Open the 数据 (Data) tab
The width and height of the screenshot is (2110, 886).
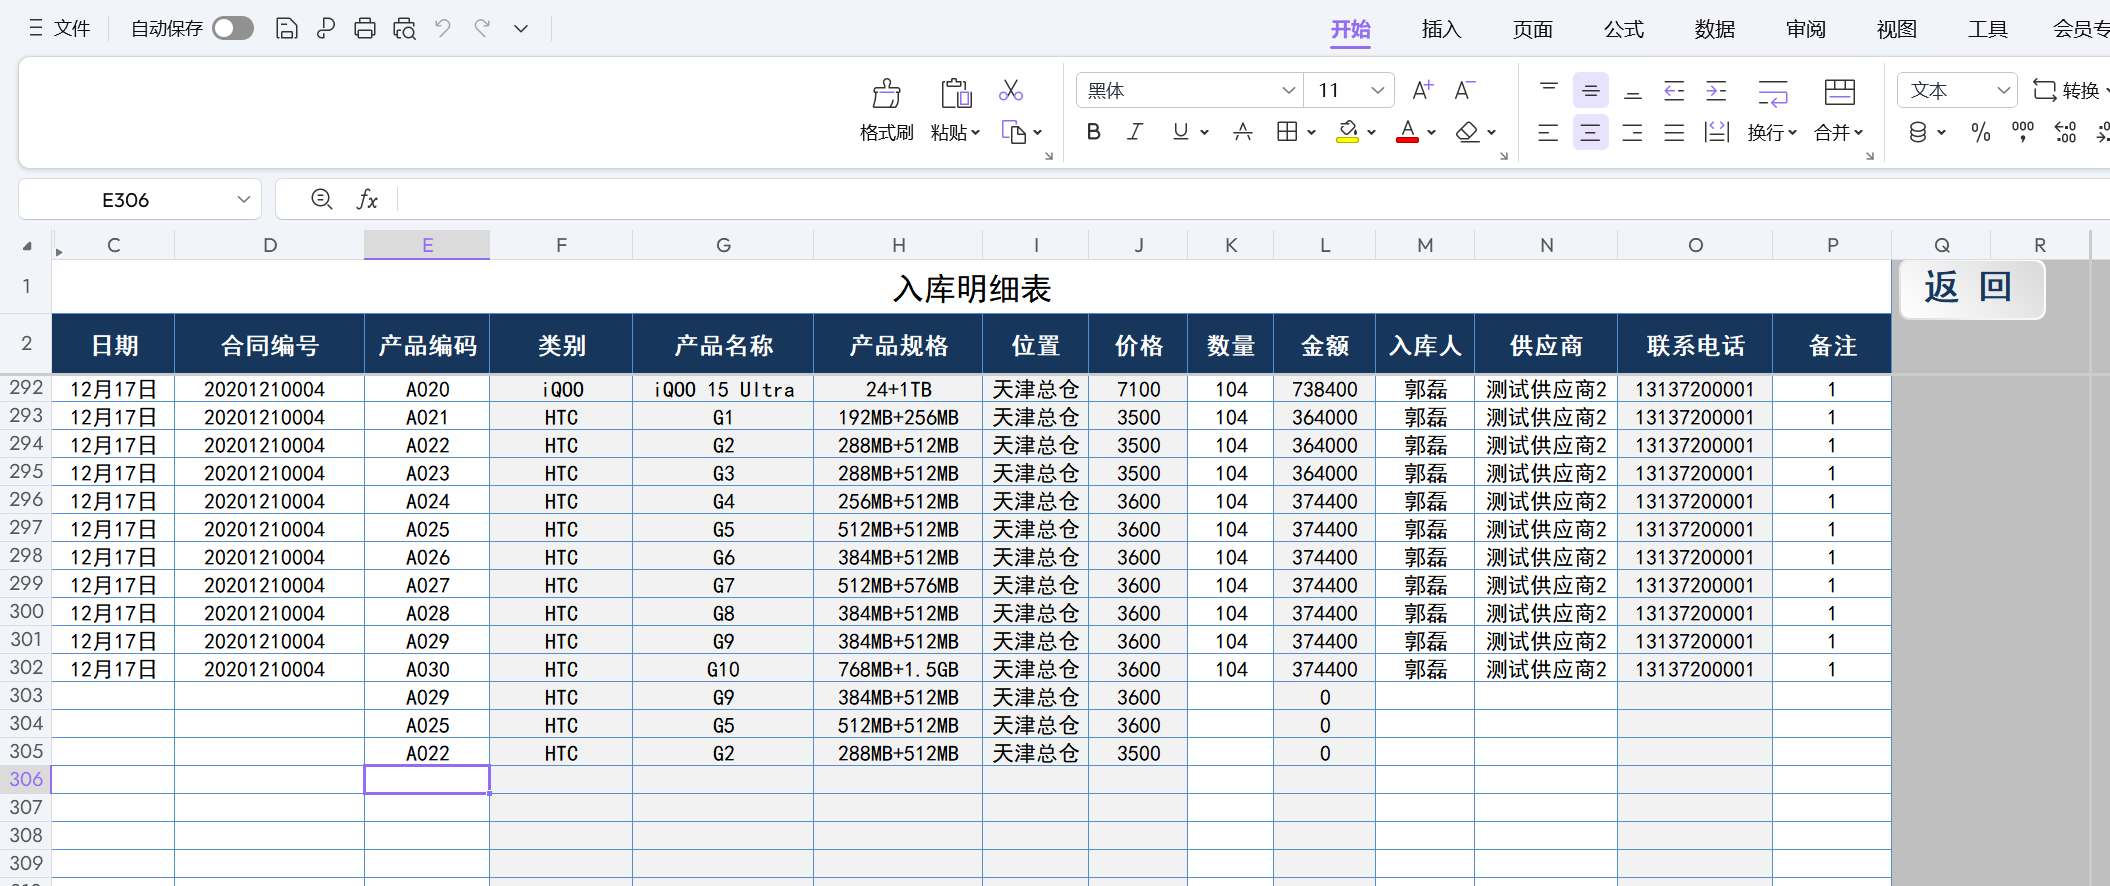click(x=1714, y=29)
